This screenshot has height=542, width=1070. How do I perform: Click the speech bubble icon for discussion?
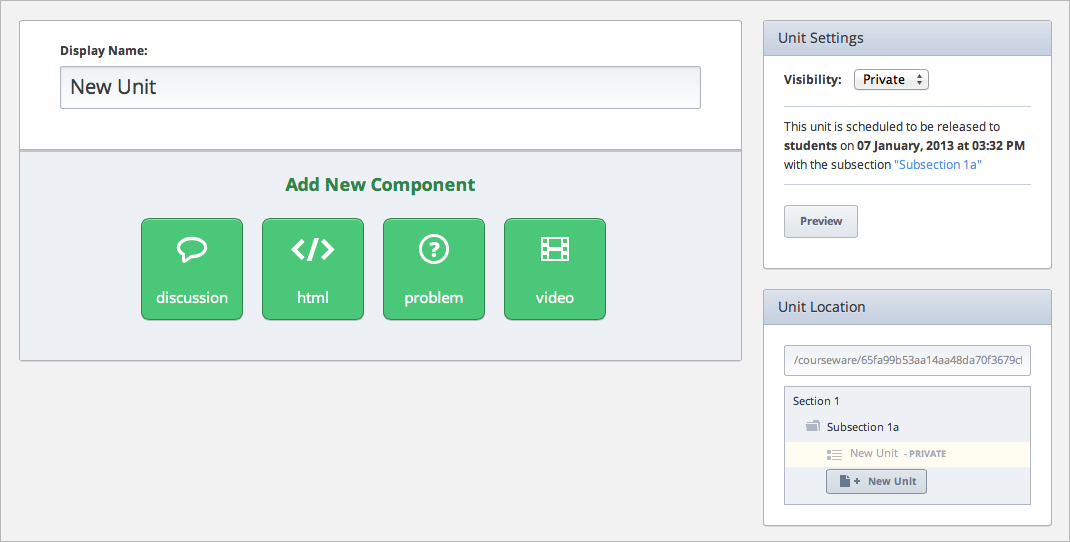(x=192, y=249)
